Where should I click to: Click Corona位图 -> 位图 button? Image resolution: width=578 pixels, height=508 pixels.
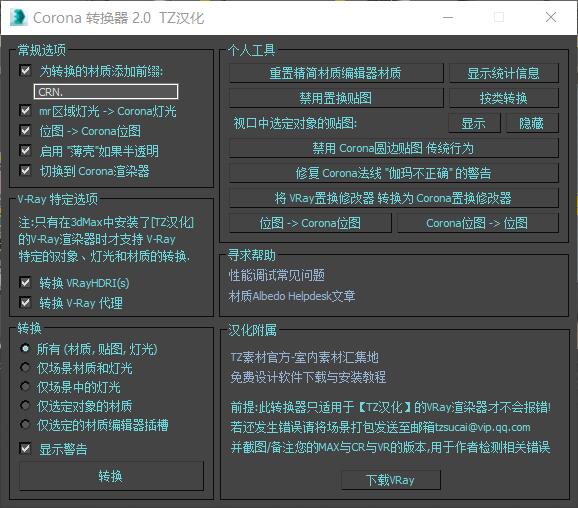point(478,223)
